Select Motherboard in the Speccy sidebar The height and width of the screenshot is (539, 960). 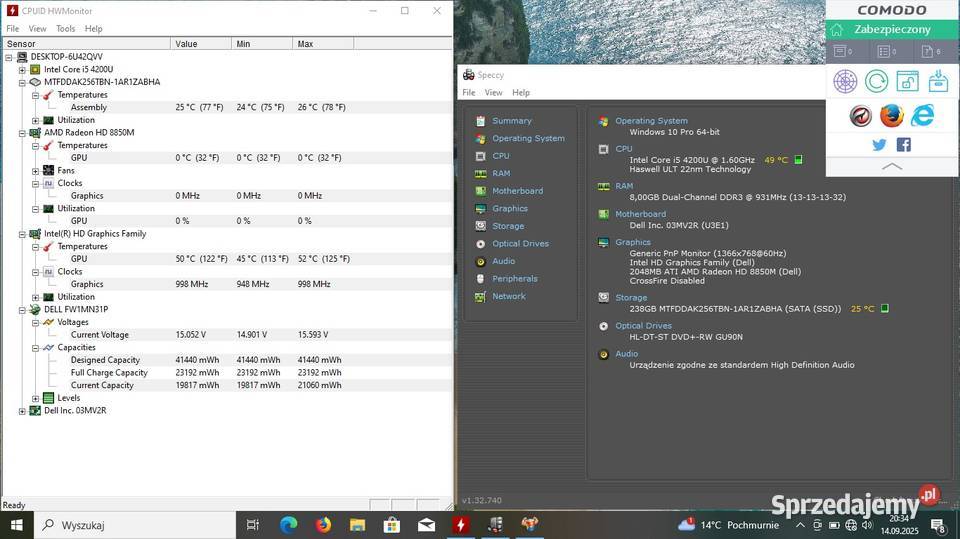point(517,191)
